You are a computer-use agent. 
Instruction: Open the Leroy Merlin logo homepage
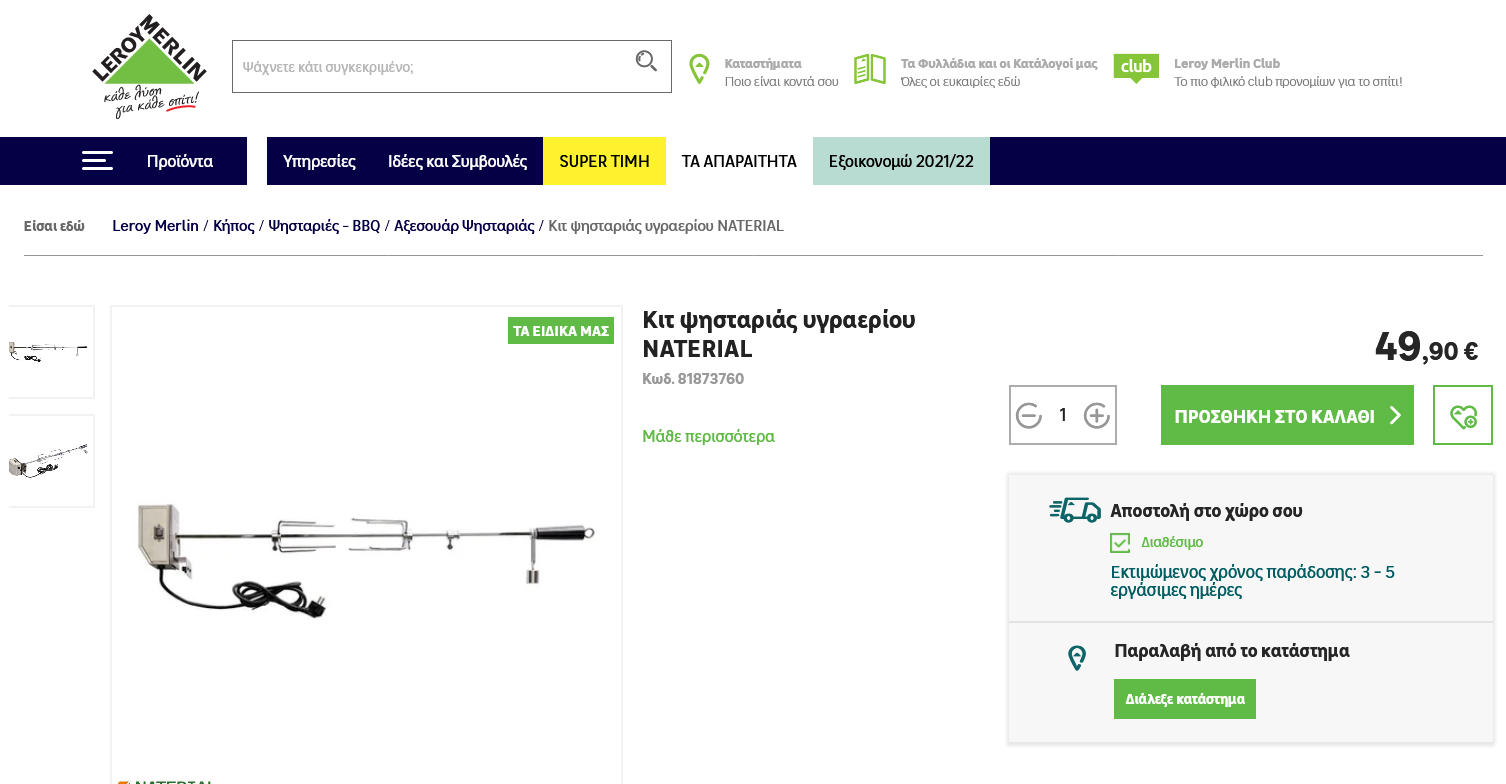tap(149, 66)
